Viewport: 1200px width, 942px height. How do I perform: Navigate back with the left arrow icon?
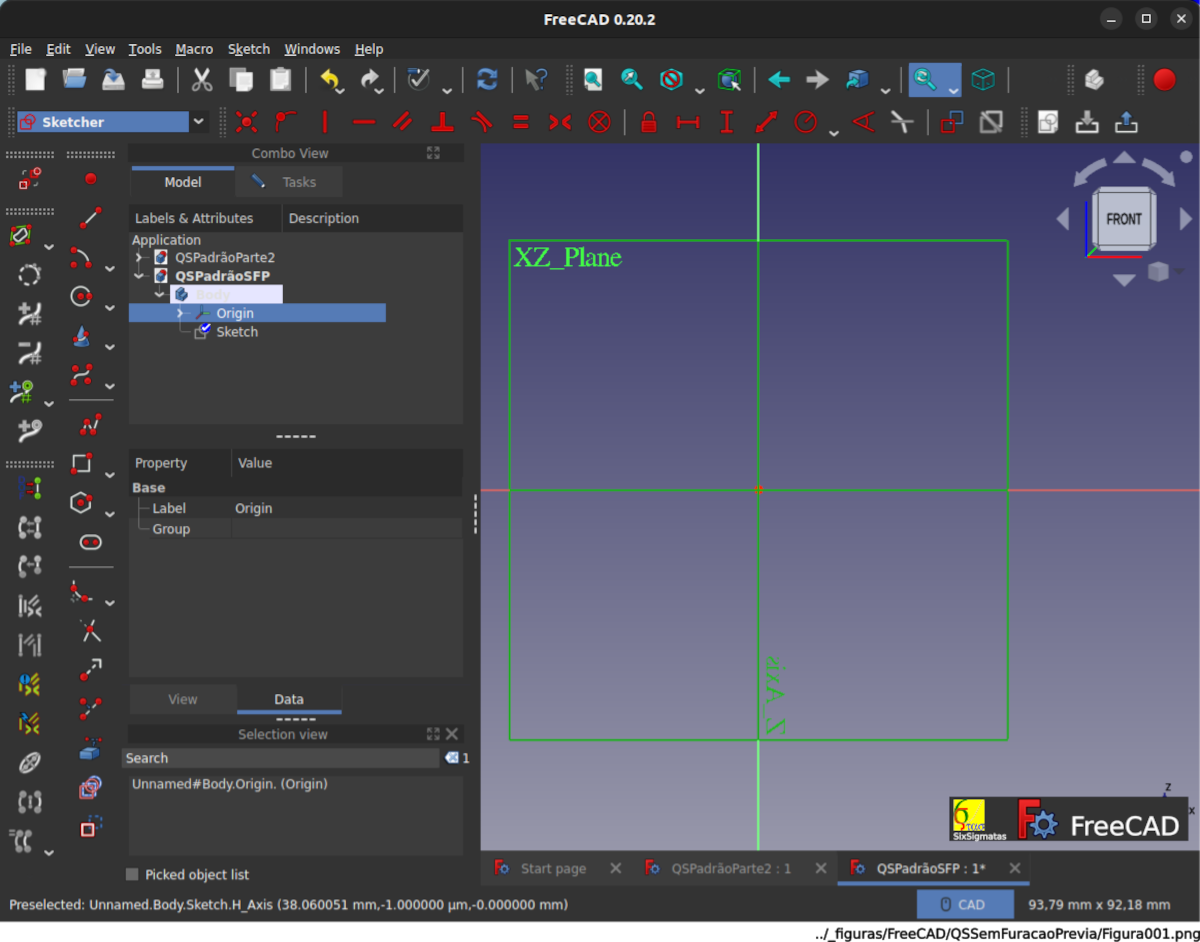(779, 80)
